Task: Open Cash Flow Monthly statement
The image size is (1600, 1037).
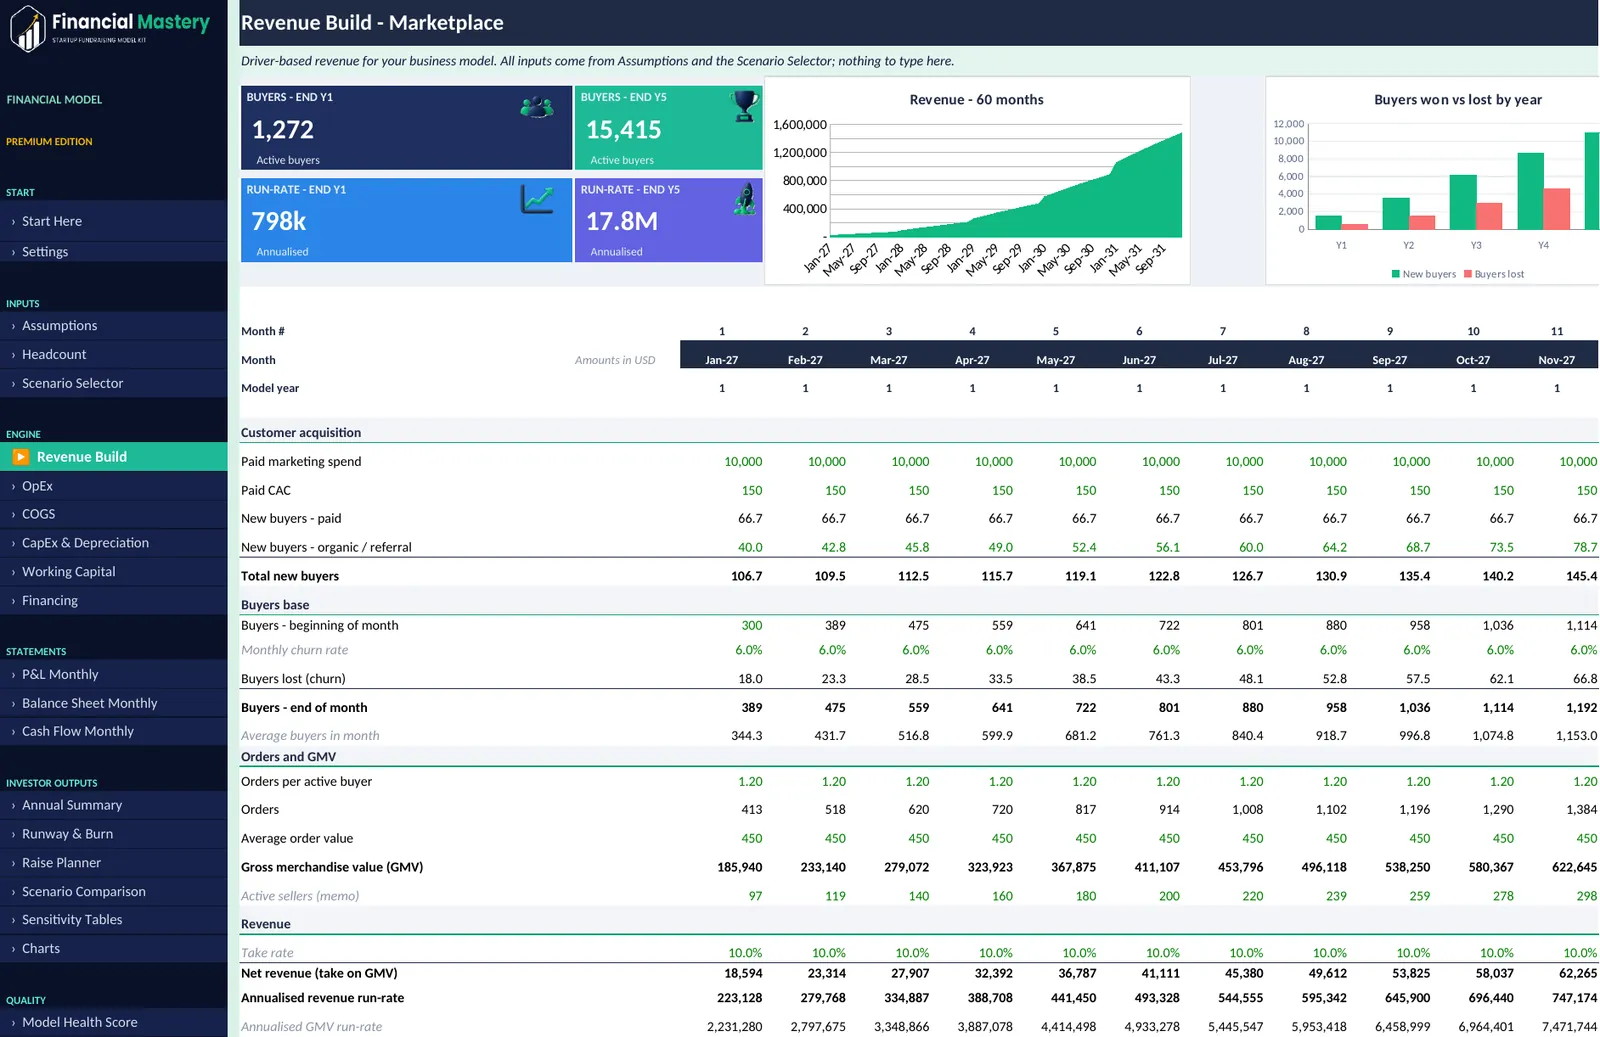Action: coord(114,732)
